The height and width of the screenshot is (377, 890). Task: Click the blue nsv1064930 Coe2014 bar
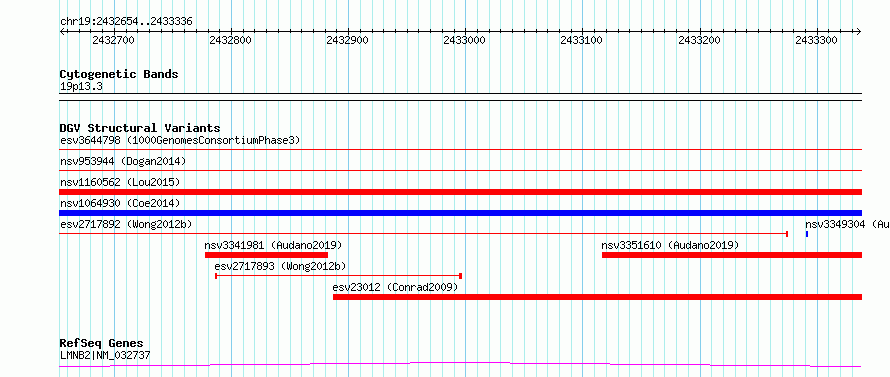(460, 213)
